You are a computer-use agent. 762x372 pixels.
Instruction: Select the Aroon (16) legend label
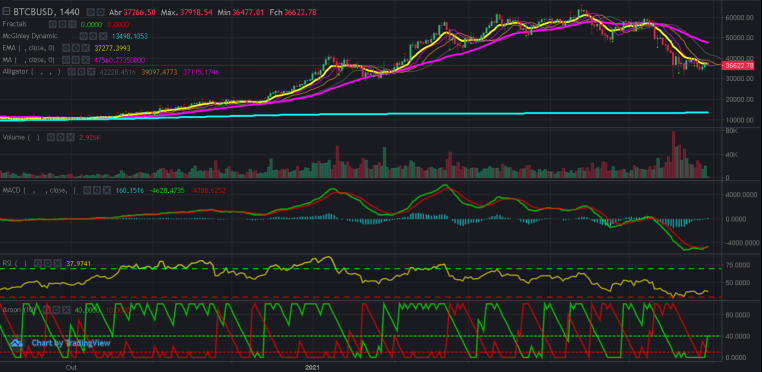(x=19, y=310)
